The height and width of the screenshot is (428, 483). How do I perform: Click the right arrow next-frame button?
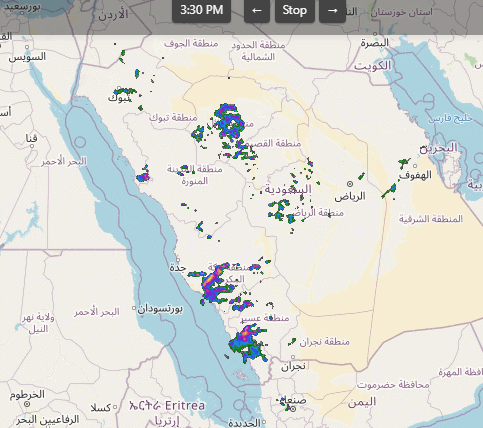(332, 11)
